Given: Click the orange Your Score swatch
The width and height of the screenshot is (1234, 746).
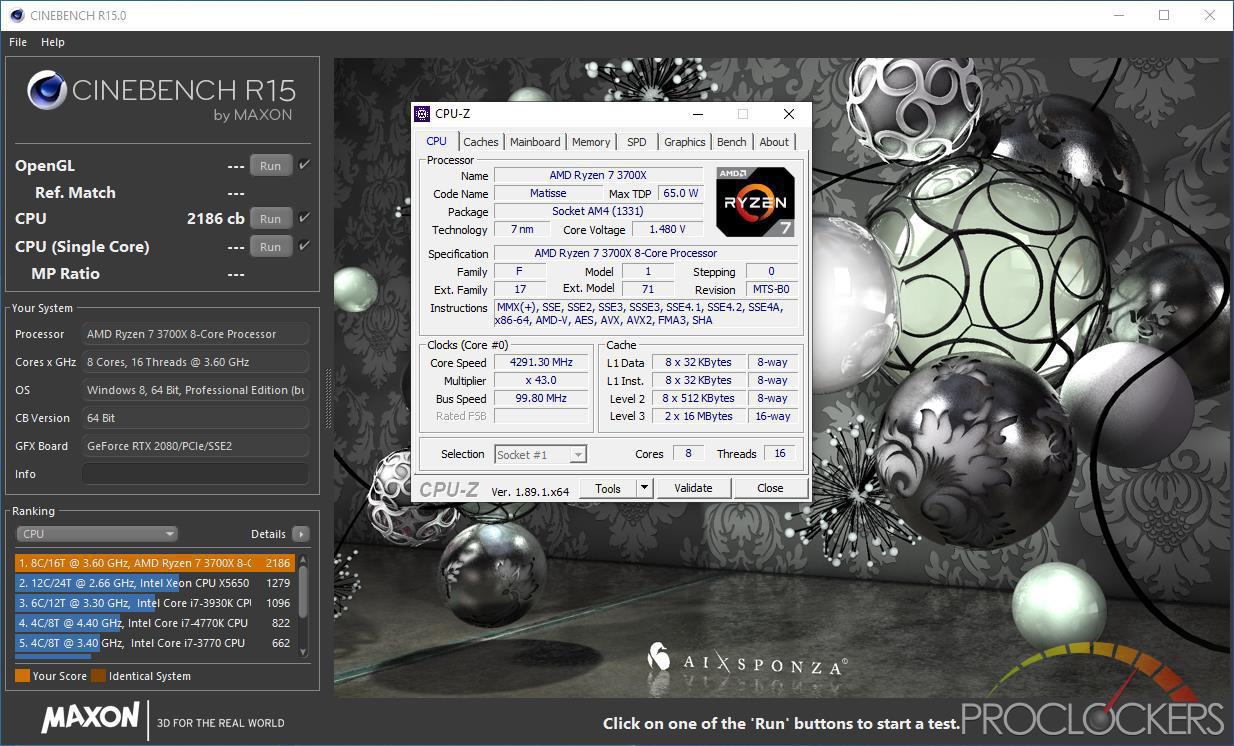Looking at the screenshot, I should 22,676.
